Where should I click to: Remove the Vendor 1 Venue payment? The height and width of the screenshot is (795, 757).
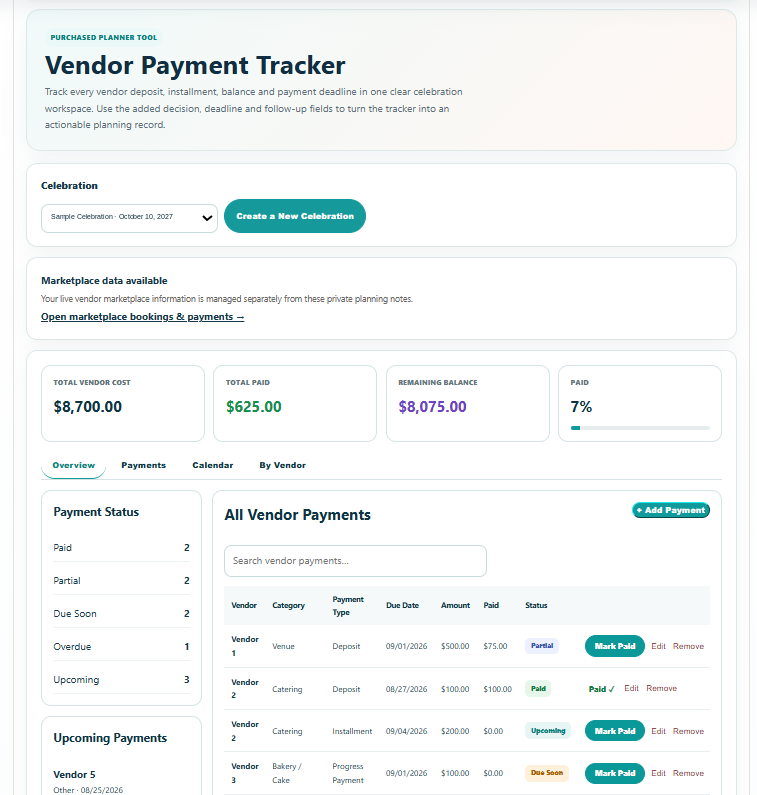coord(688,646)
